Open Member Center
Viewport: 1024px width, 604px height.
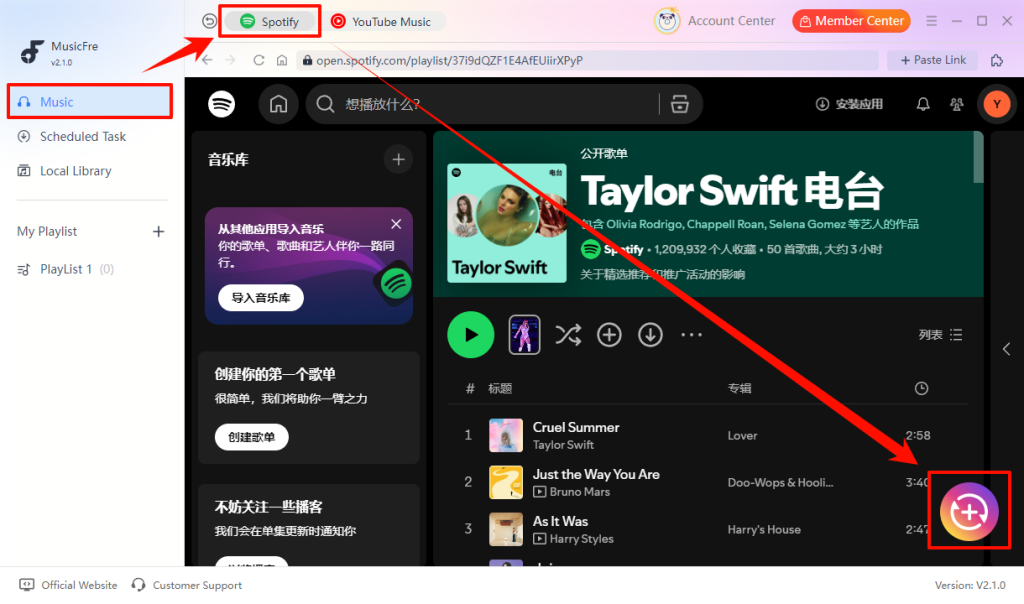click(x=852, y=21)
